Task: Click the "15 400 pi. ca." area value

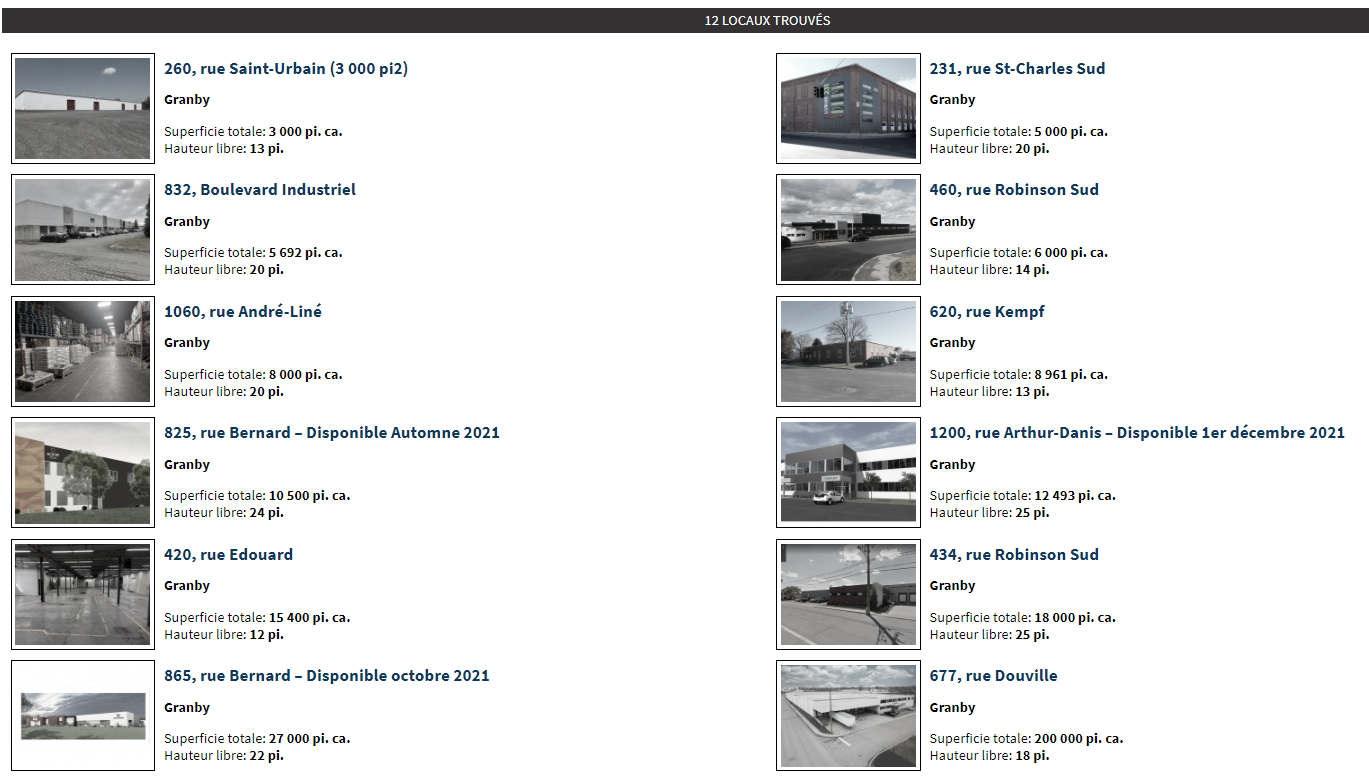Action: pyautogui.click(x=309, y=618)
